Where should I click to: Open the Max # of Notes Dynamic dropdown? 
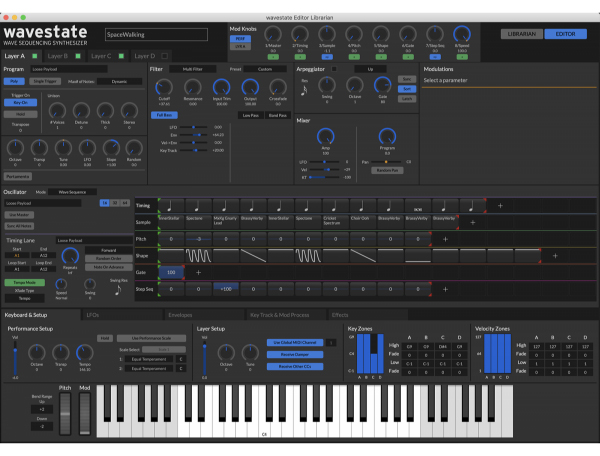coord(119,81)
